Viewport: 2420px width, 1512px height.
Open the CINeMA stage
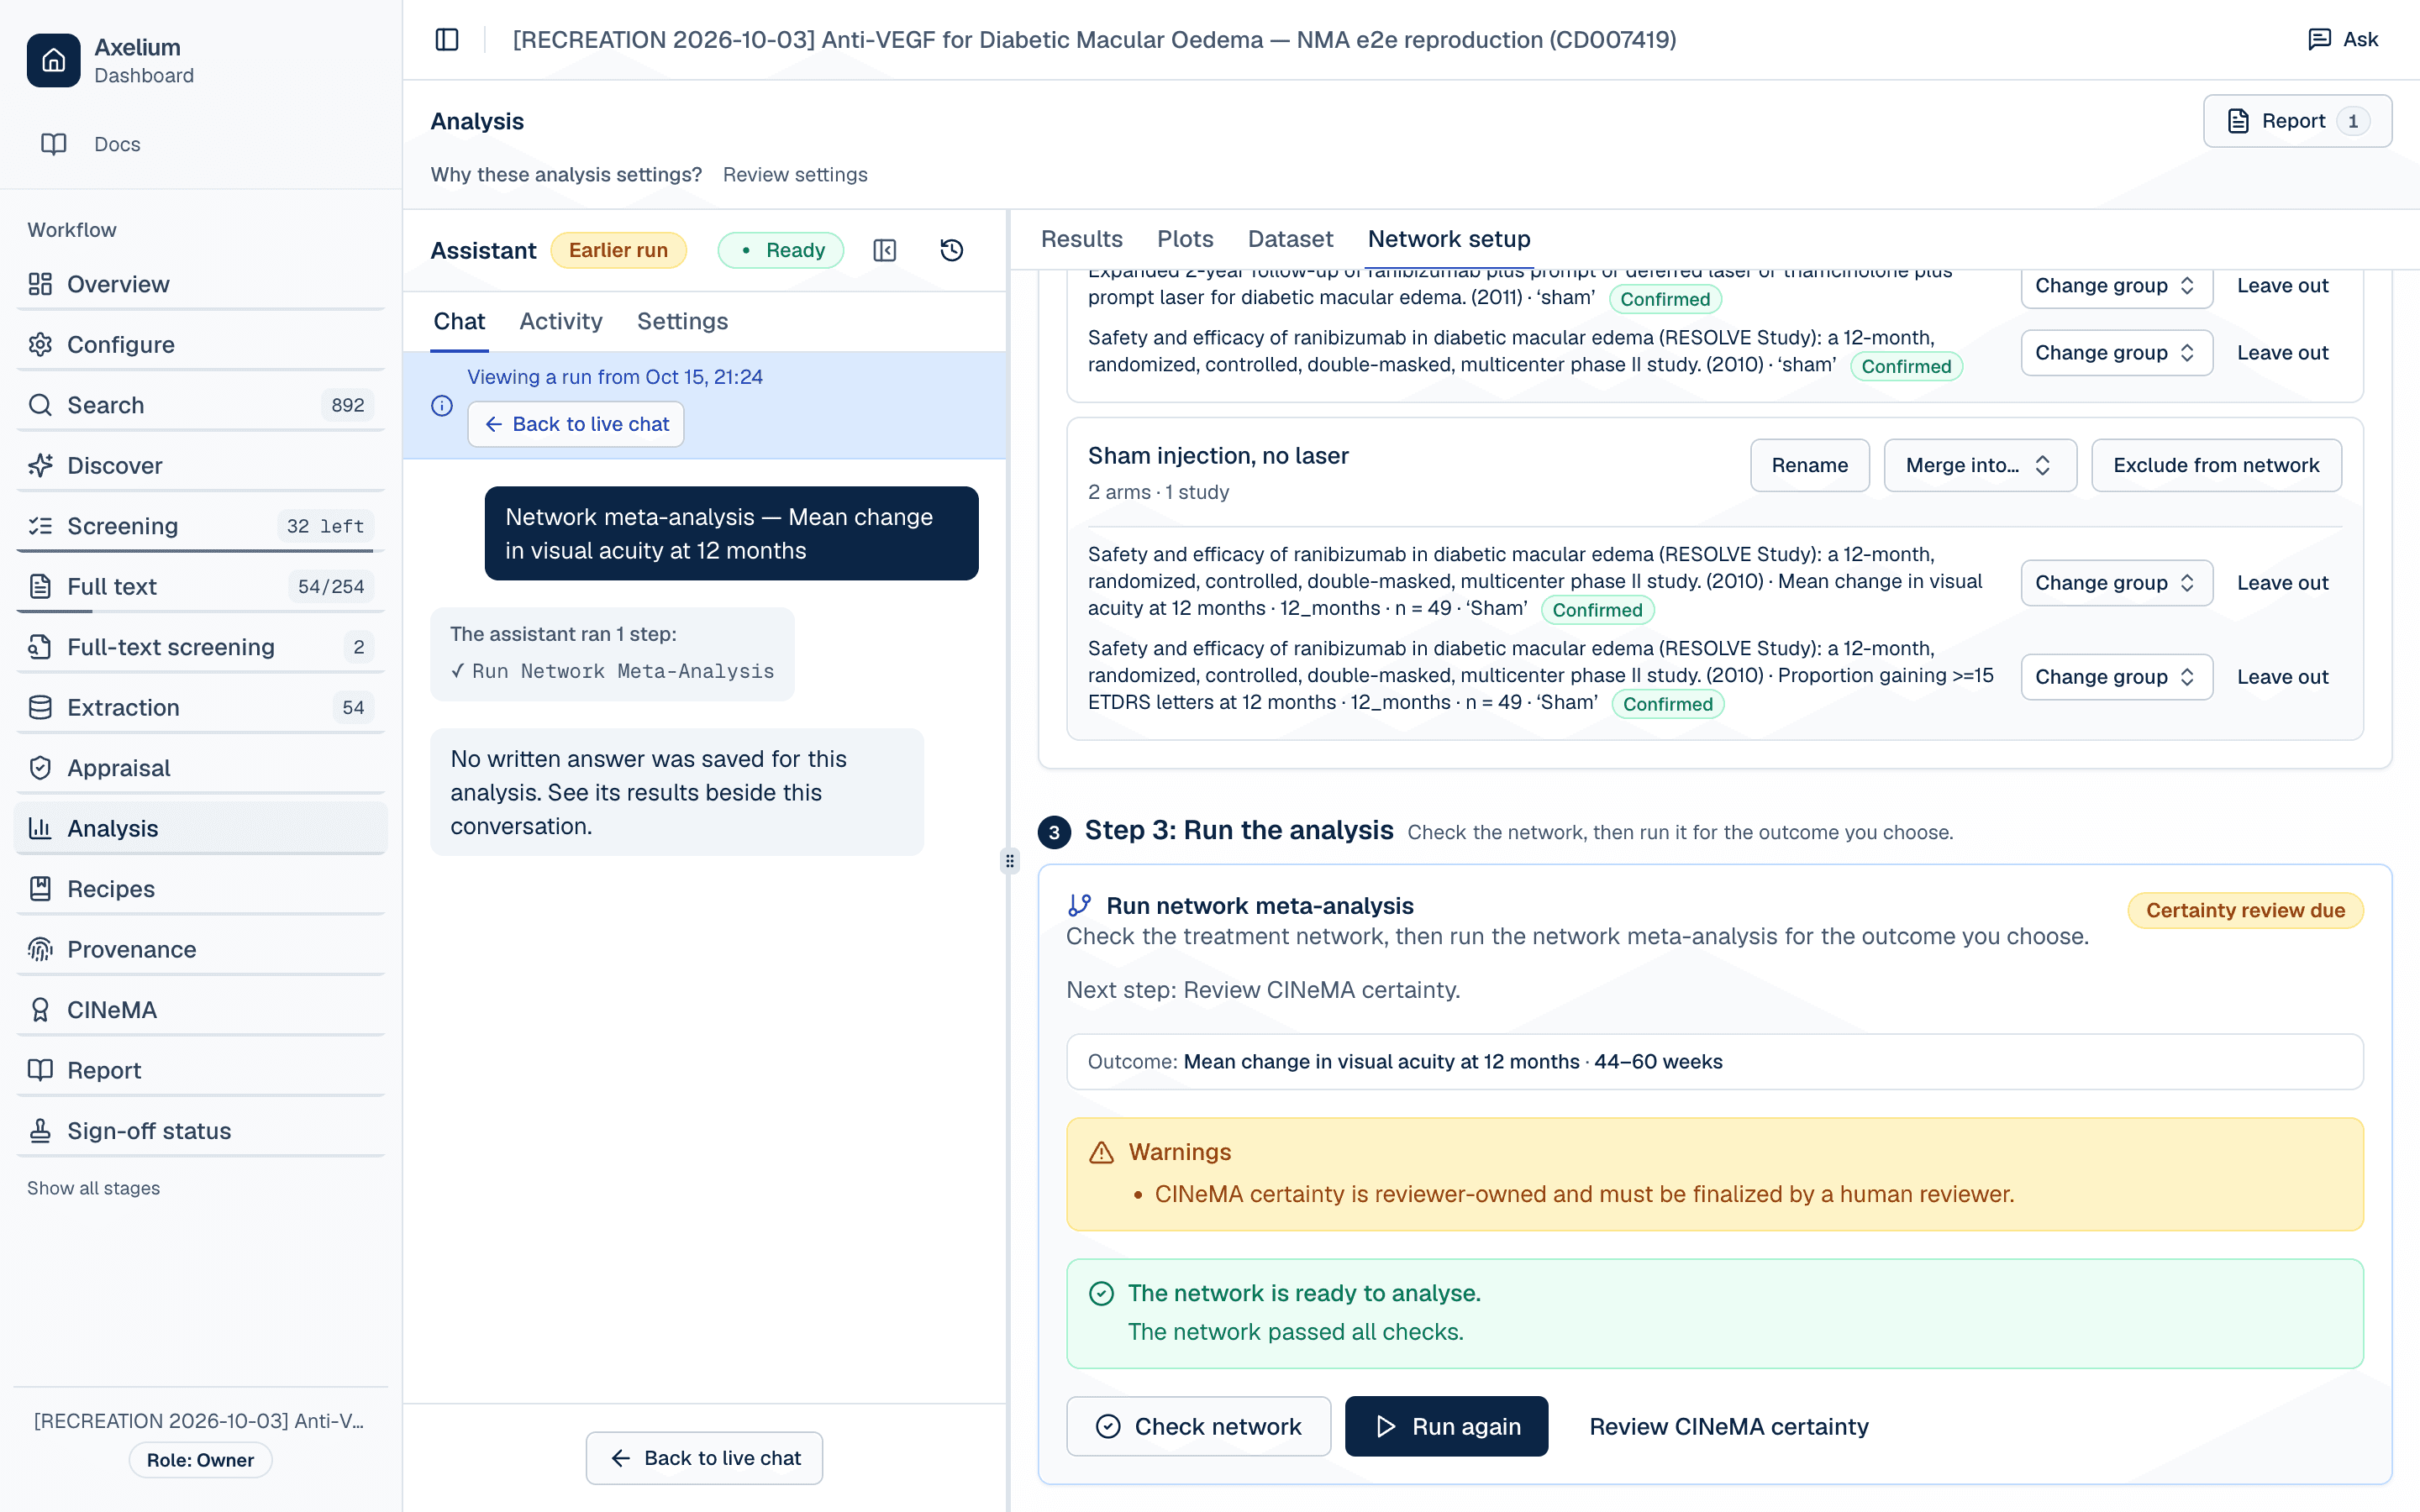[x=201, y=1010]
